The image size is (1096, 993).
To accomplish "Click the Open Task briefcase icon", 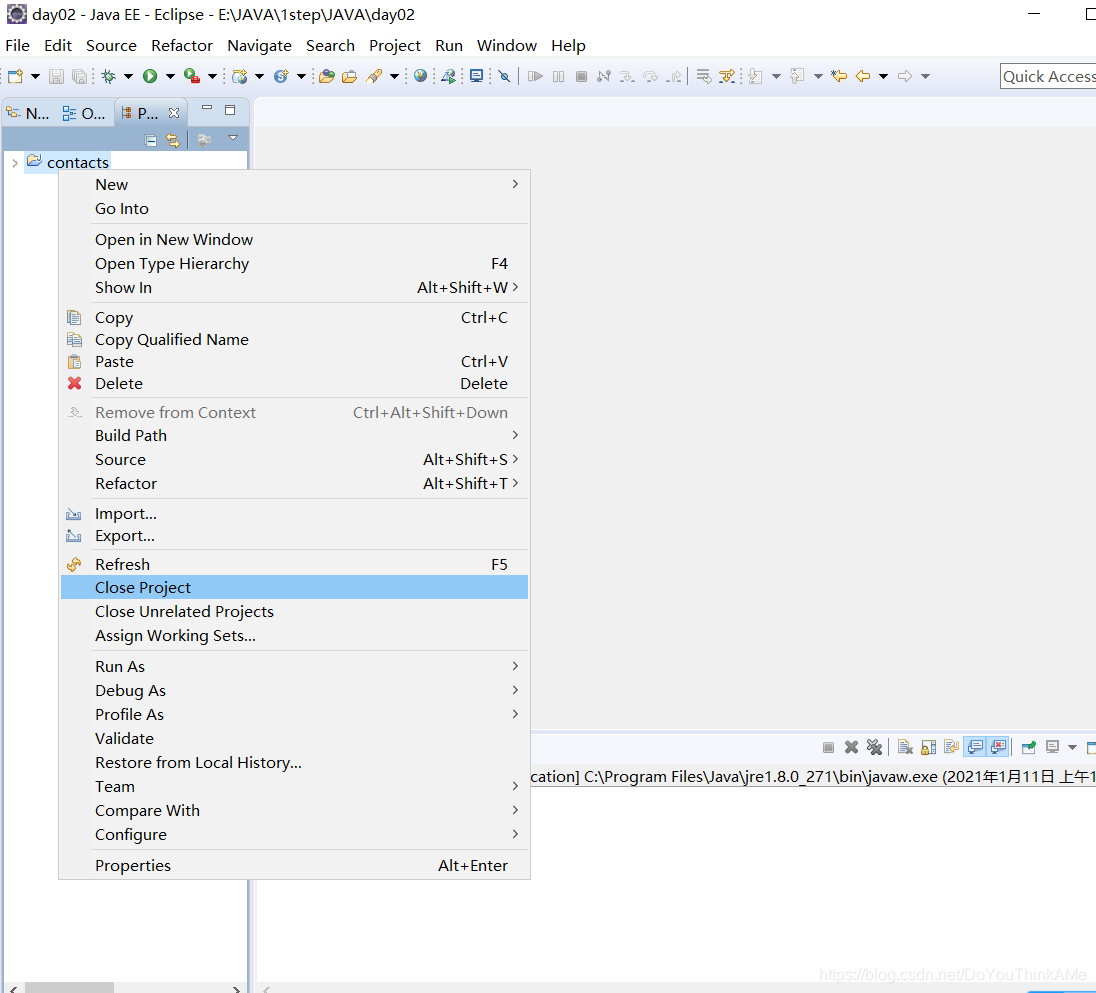I will point(349,76).
